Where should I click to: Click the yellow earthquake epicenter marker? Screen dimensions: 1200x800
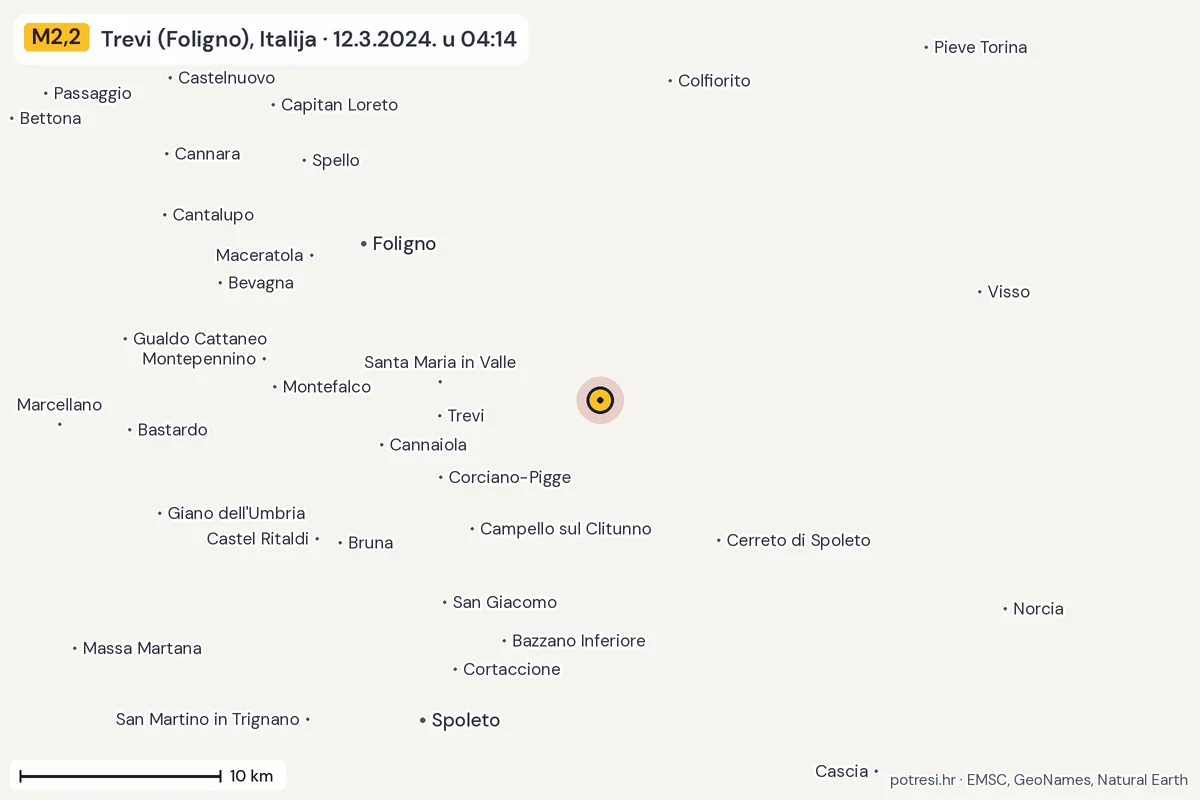600,401
